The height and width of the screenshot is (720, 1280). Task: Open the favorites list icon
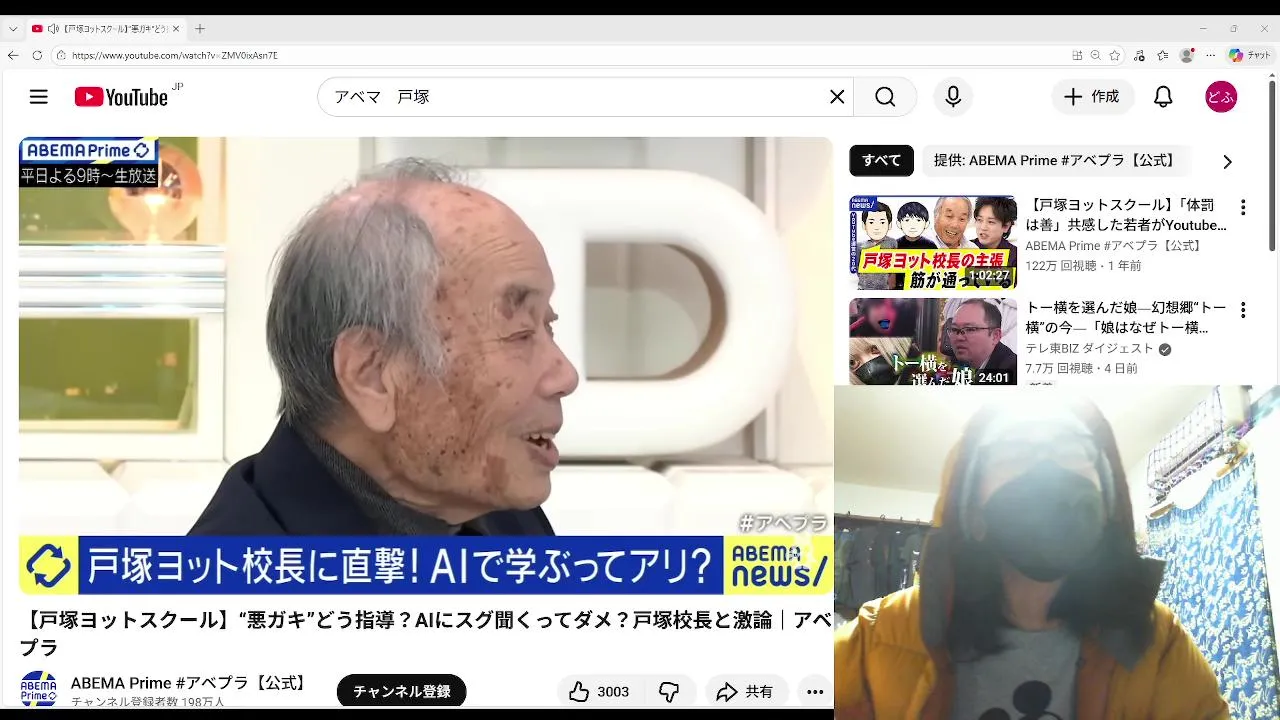click(x=1163, y=55)
